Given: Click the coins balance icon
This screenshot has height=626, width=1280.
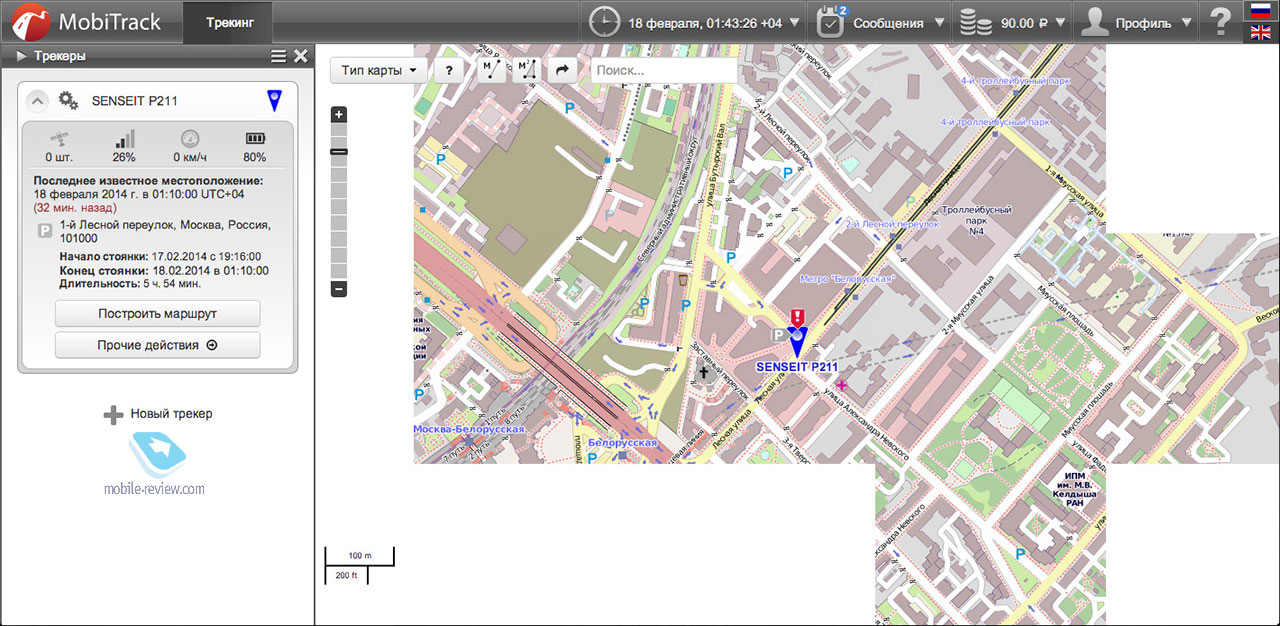Looking at the screenshot, I should [976, 22].
